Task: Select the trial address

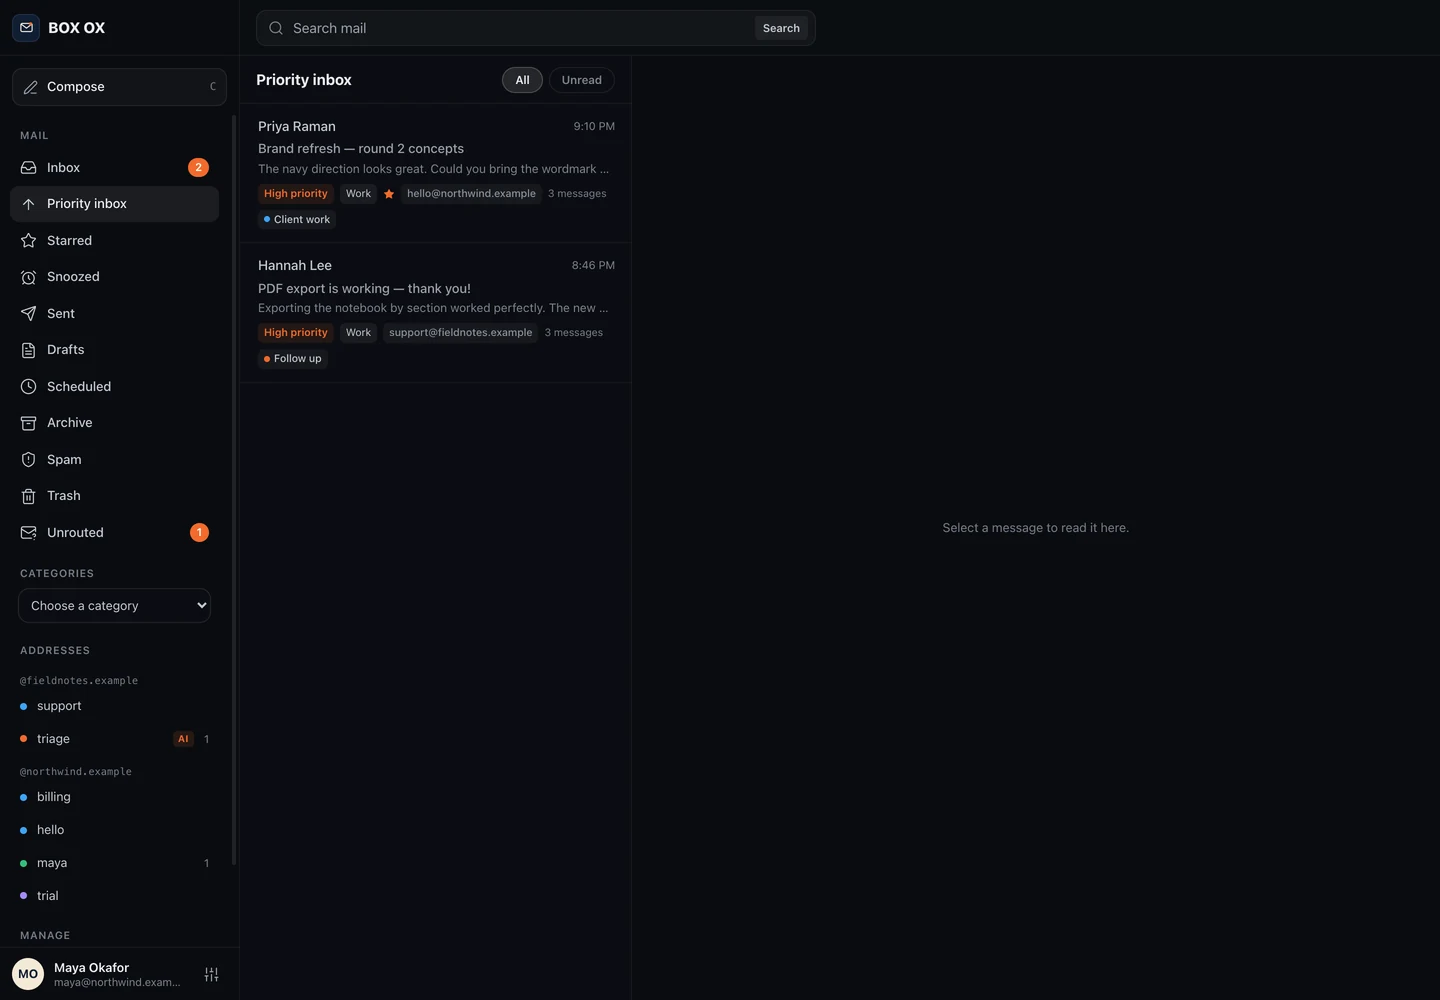Action: 115,896
